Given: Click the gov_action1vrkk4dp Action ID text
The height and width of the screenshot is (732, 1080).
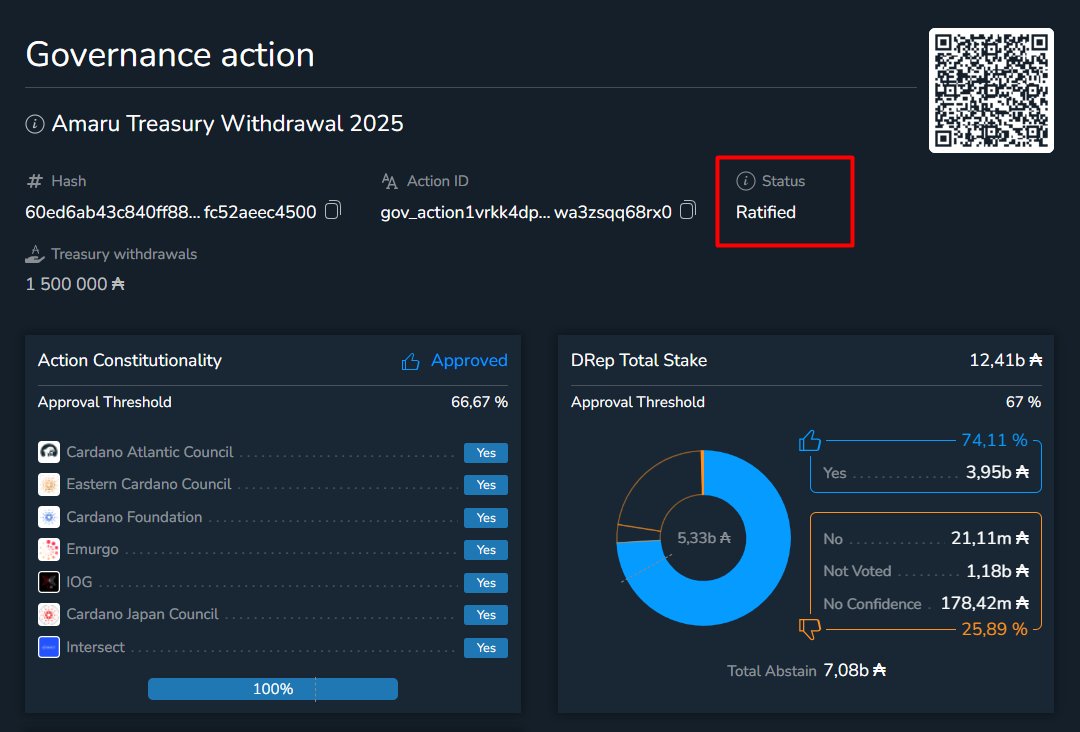Looking at the screenshot, I should (x=526, y=212).
